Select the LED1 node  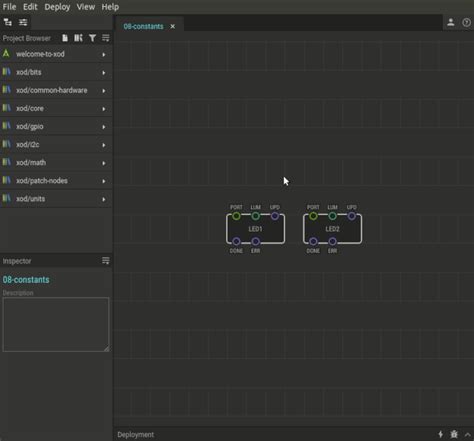pyautogui.click(x=255, y=229)
